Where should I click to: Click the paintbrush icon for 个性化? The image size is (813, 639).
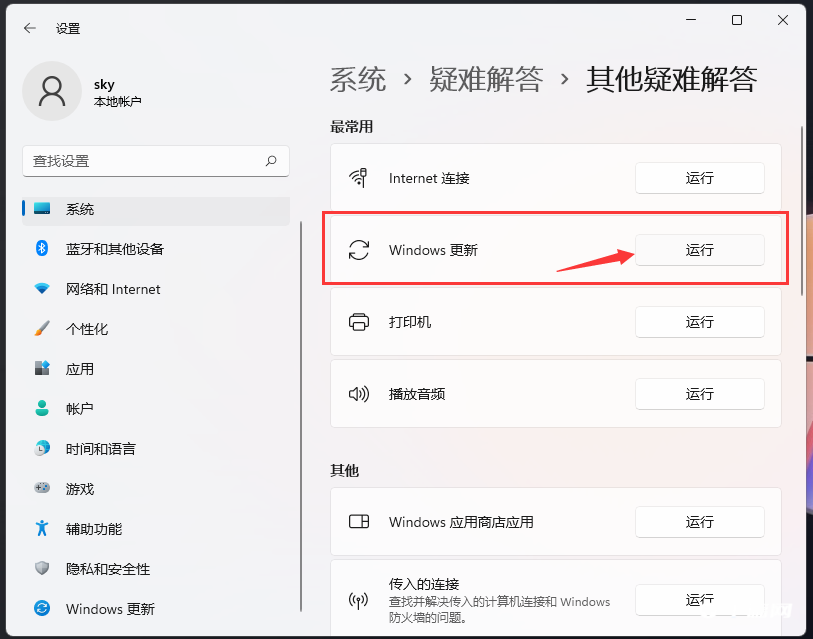(x=41, y=329)
